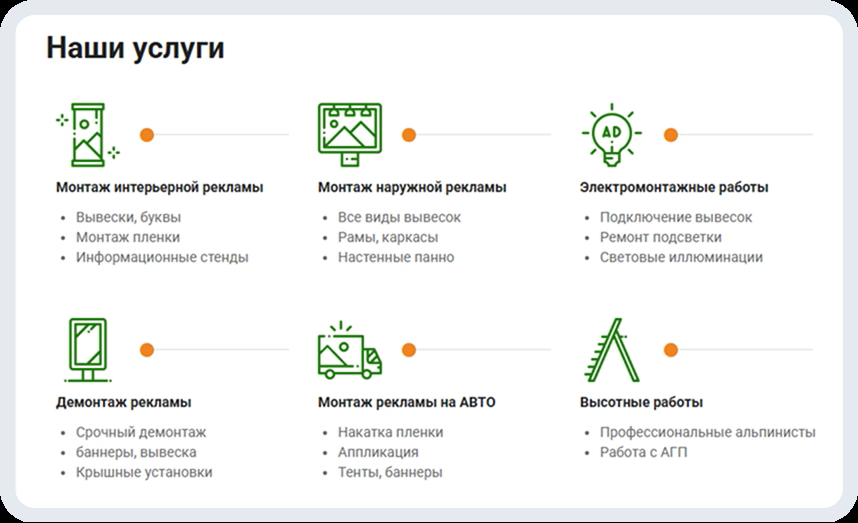The height and width of the screenshot is (523, 858).
Task: Click the outdoor billboard icon
Action: coord(350,135)
